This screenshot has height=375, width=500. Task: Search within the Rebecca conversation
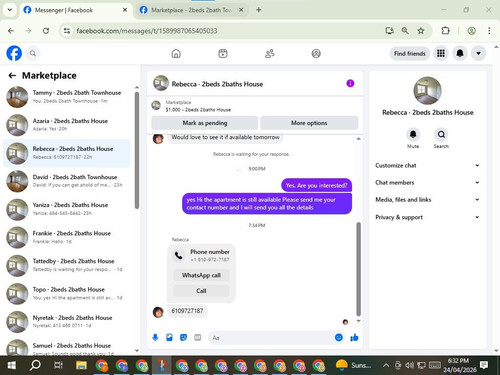pyautogui.click(x=441, y=135)
